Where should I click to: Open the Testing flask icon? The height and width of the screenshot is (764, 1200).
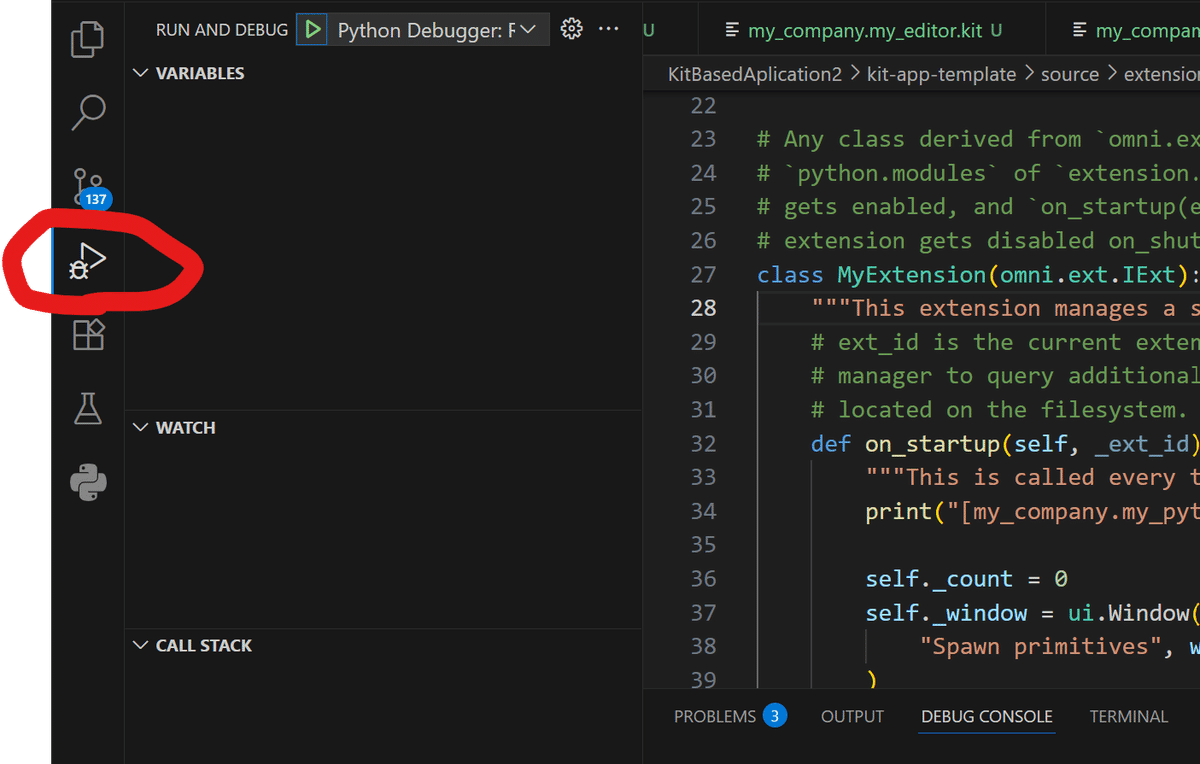click(x=88, y=409)
